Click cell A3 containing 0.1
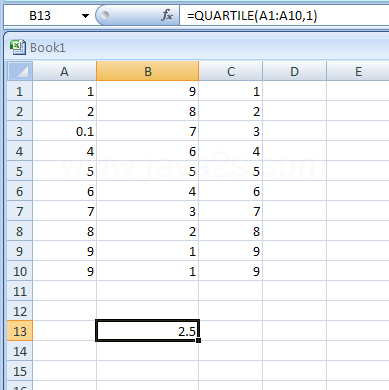 tap(64, 131)
